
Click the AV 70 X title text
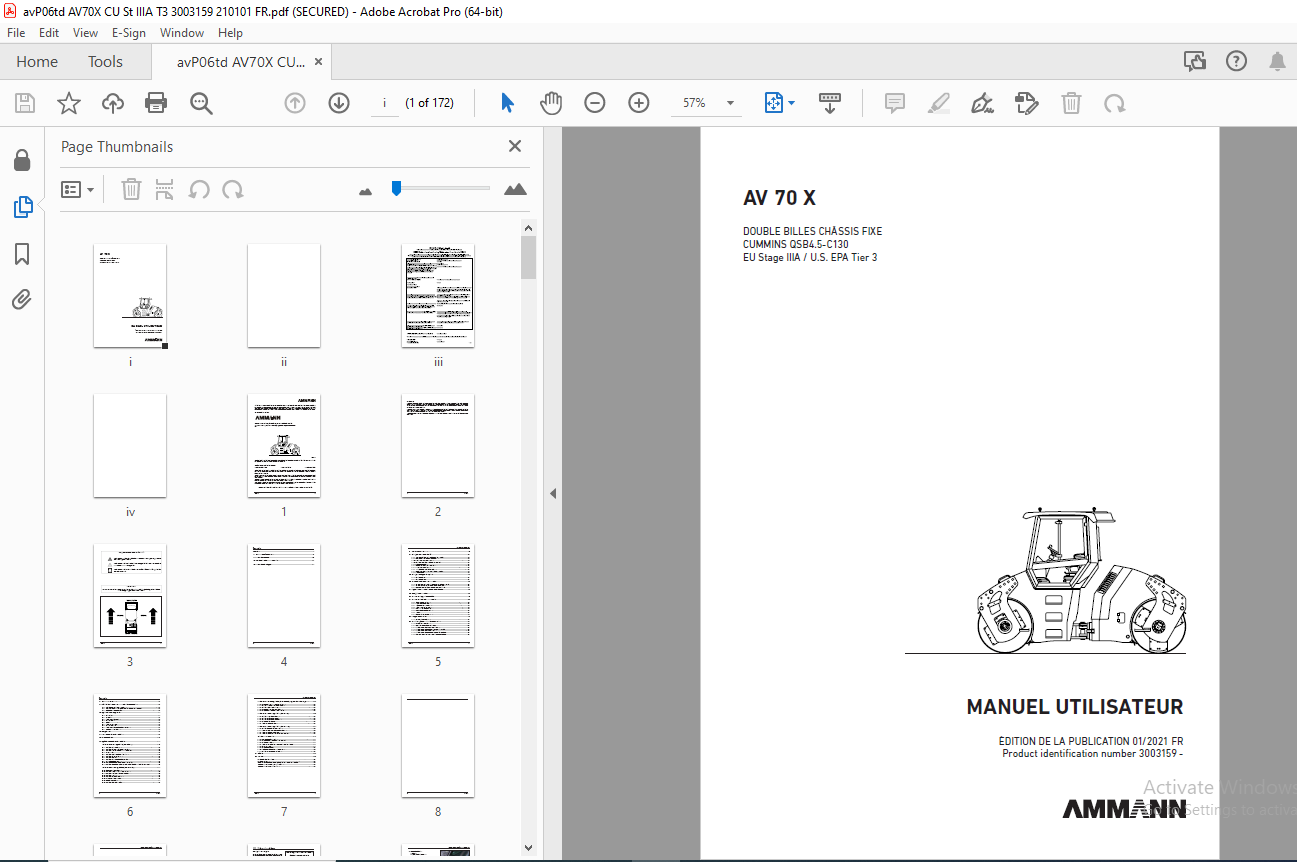click(780, 198)
